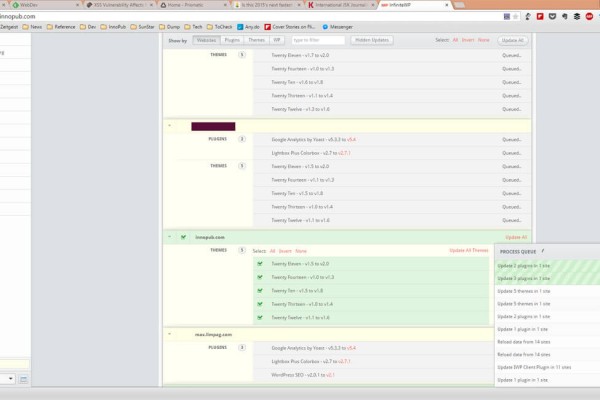This screenshot has height=400, width=600.
Task: Uncheck Twenty Twelve theme under innopub.com
Action: tap(260, 317)
